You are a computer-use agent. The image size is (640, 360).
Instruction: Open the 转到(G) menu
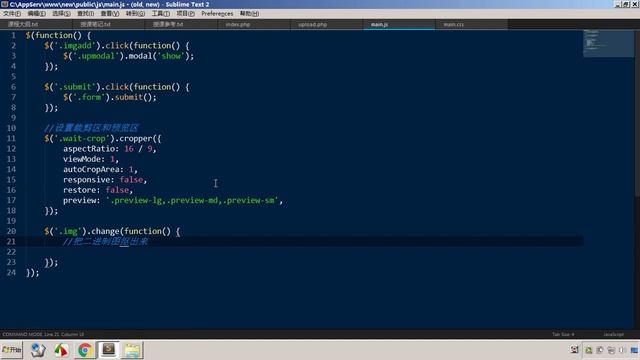135,13
